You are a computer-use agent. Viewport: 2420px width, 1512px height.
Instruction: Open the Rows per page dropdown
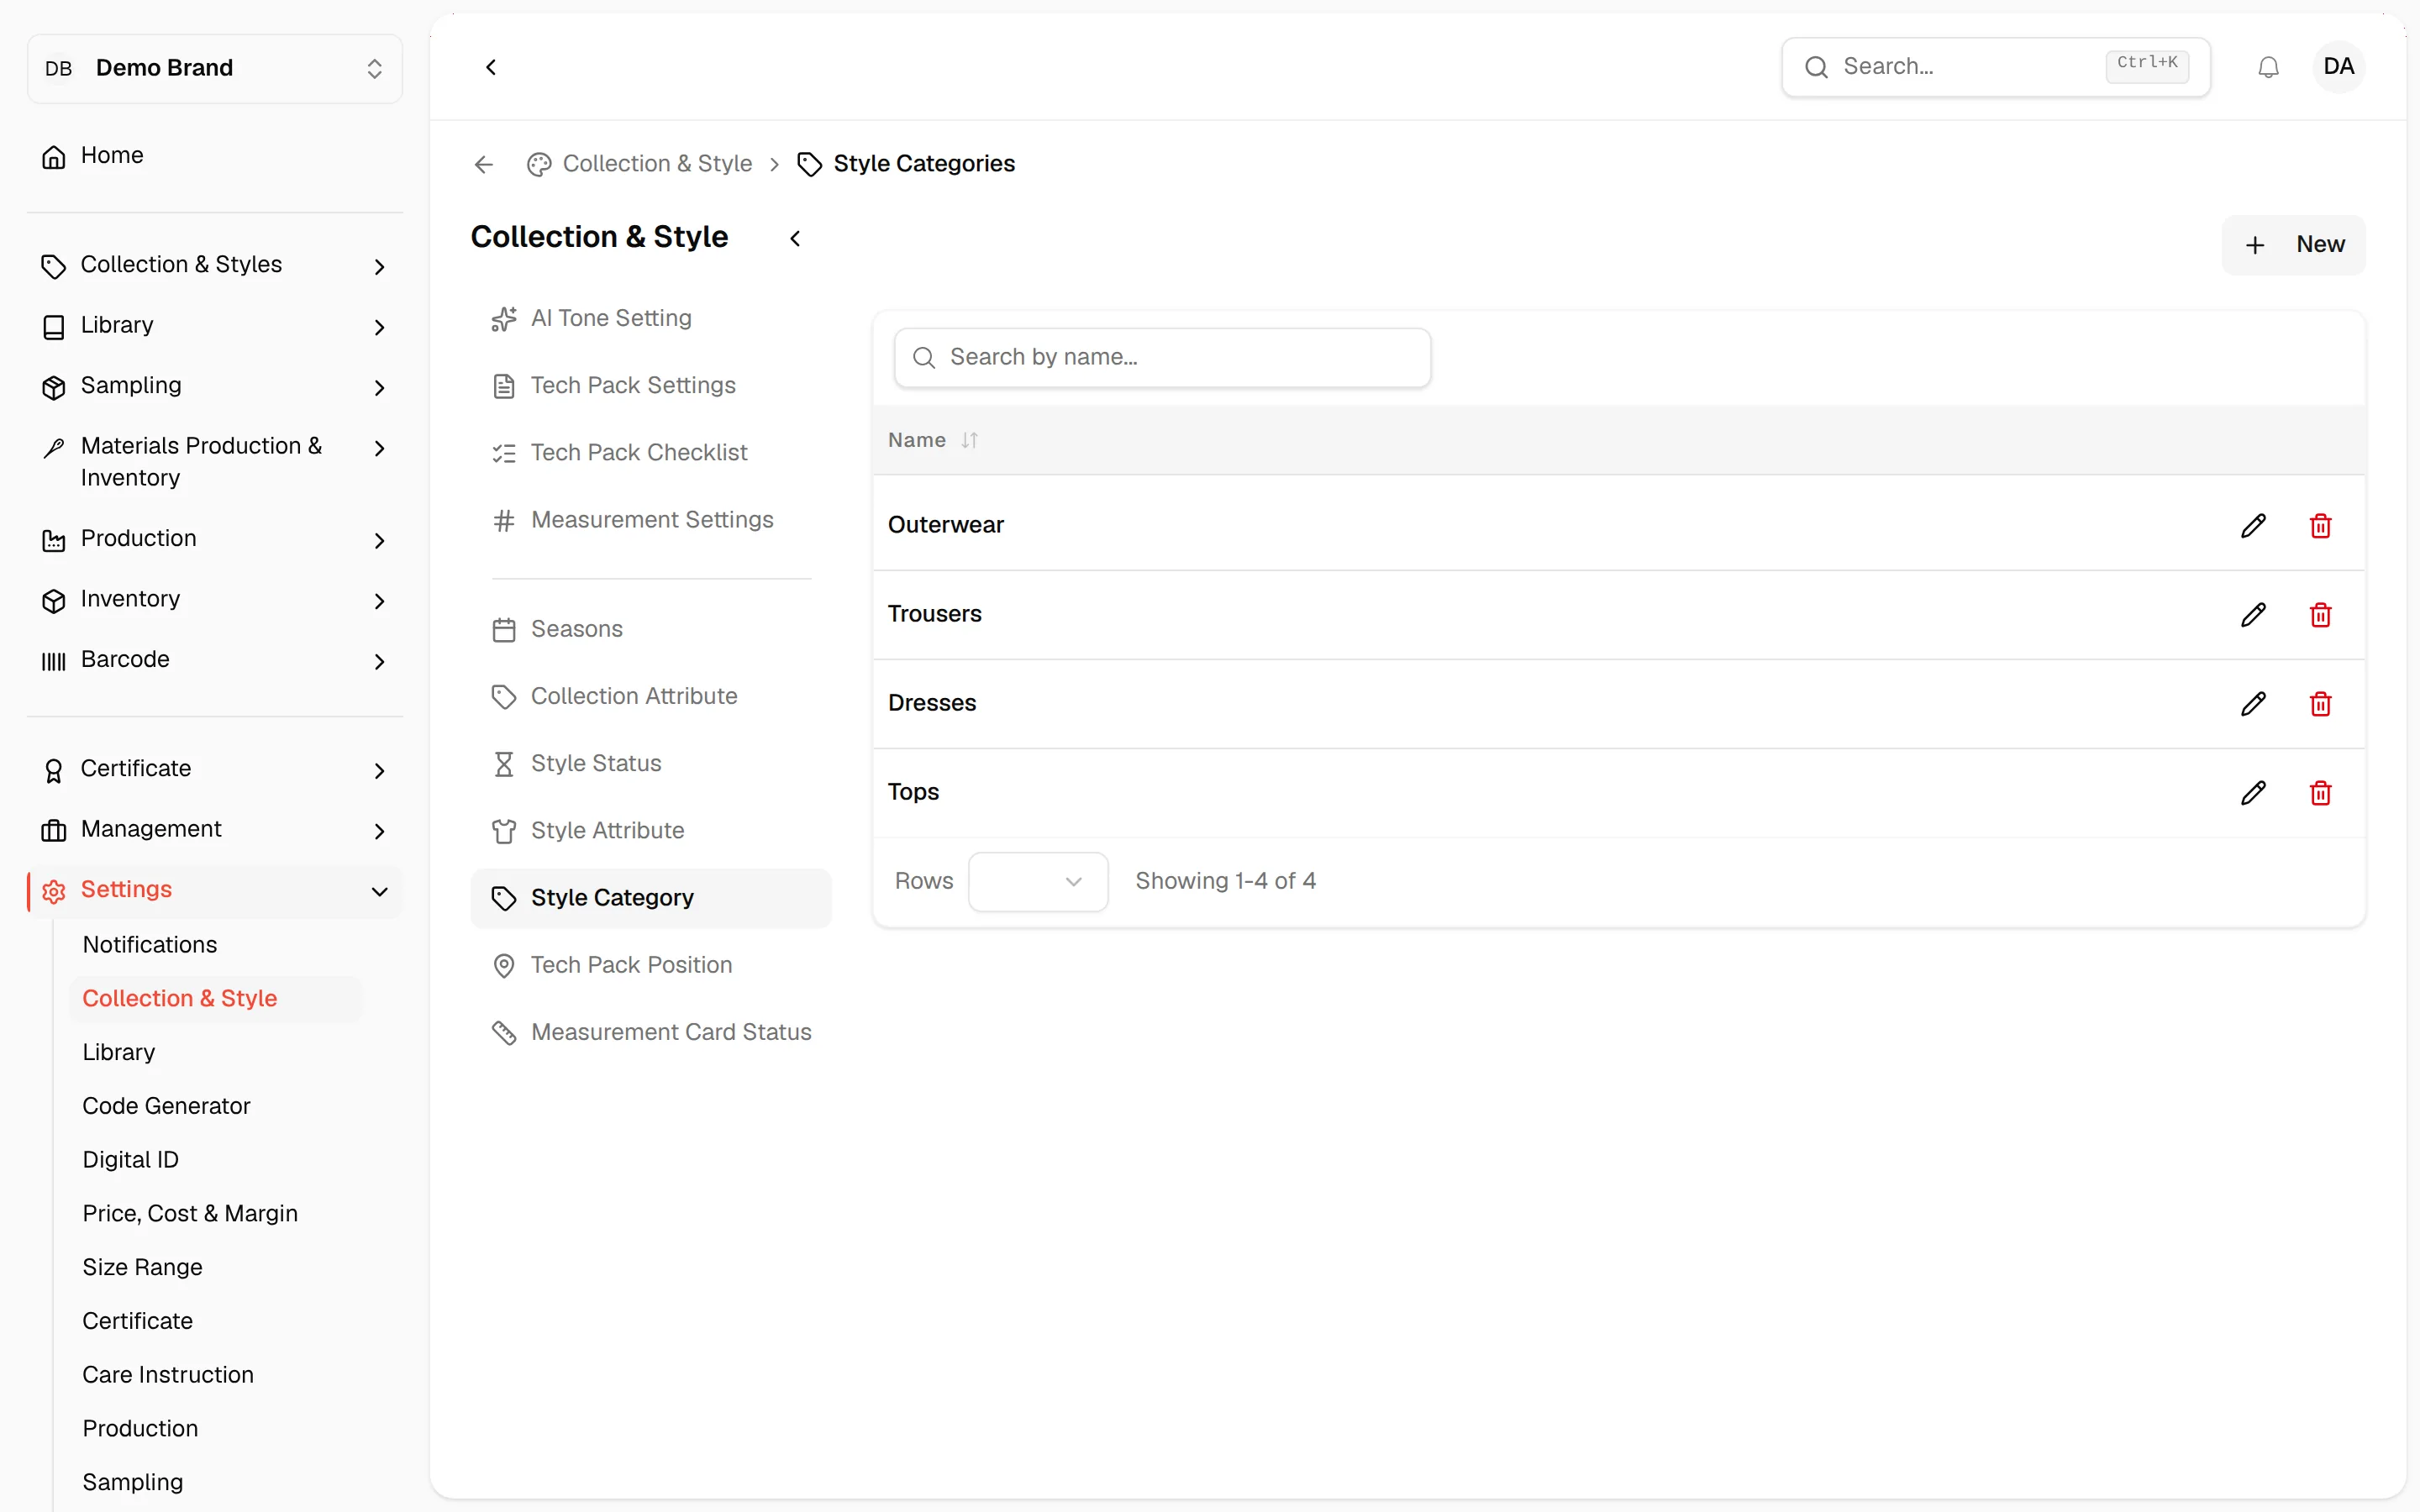pos(1038,881)
